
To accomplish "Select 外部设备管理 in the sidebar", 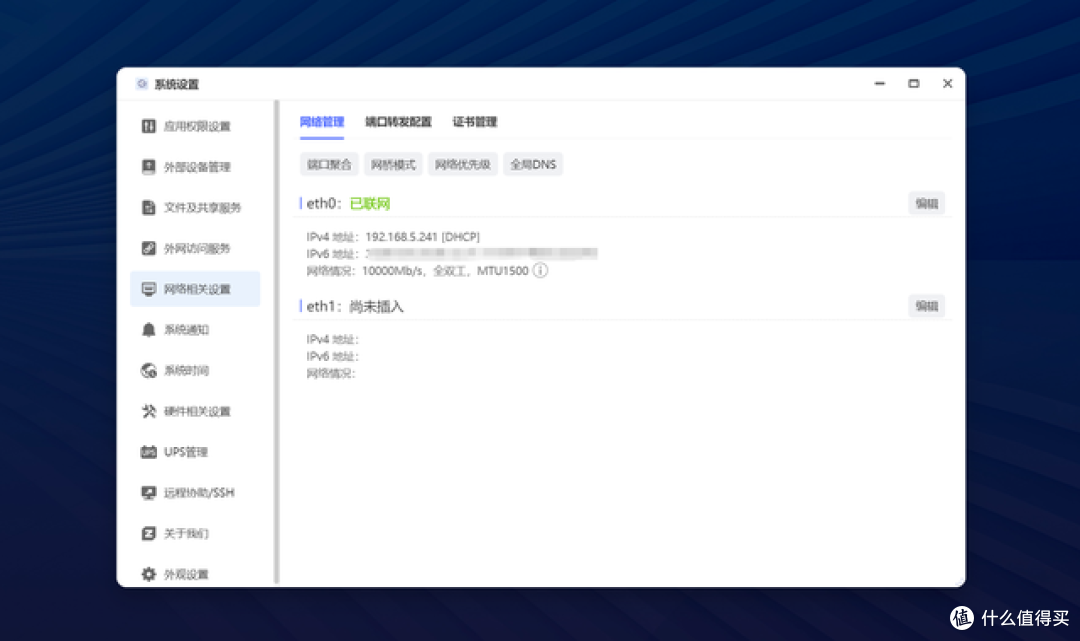I will [195, 167].
